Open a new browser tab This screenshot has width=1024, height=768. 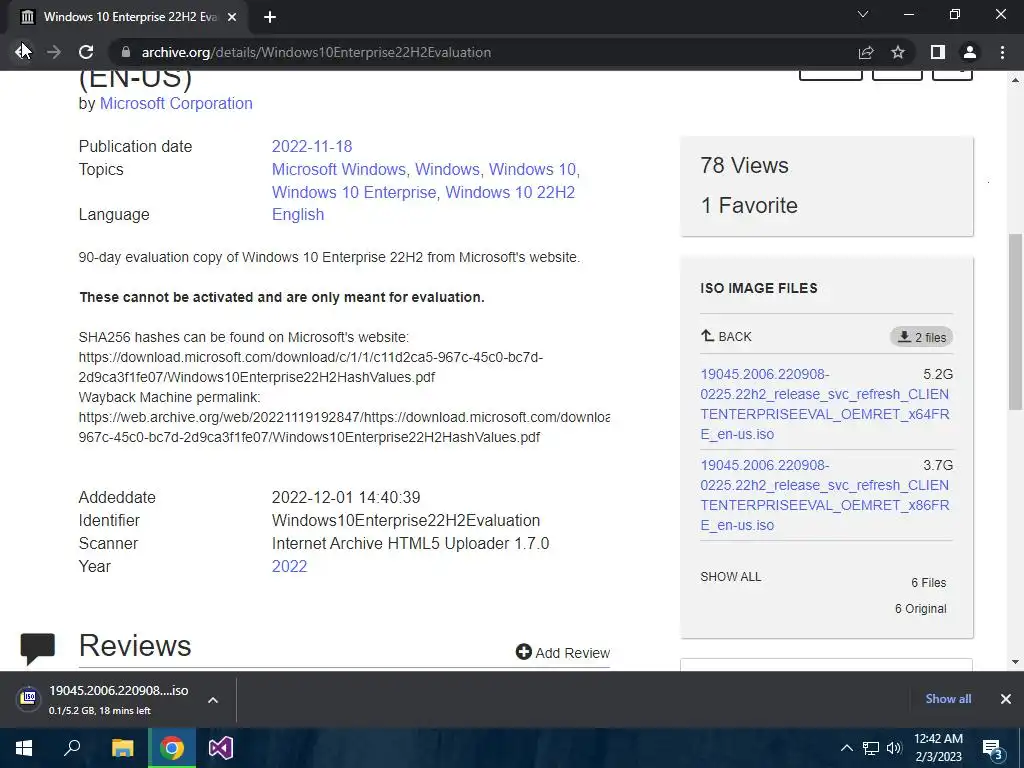point(270,17)
